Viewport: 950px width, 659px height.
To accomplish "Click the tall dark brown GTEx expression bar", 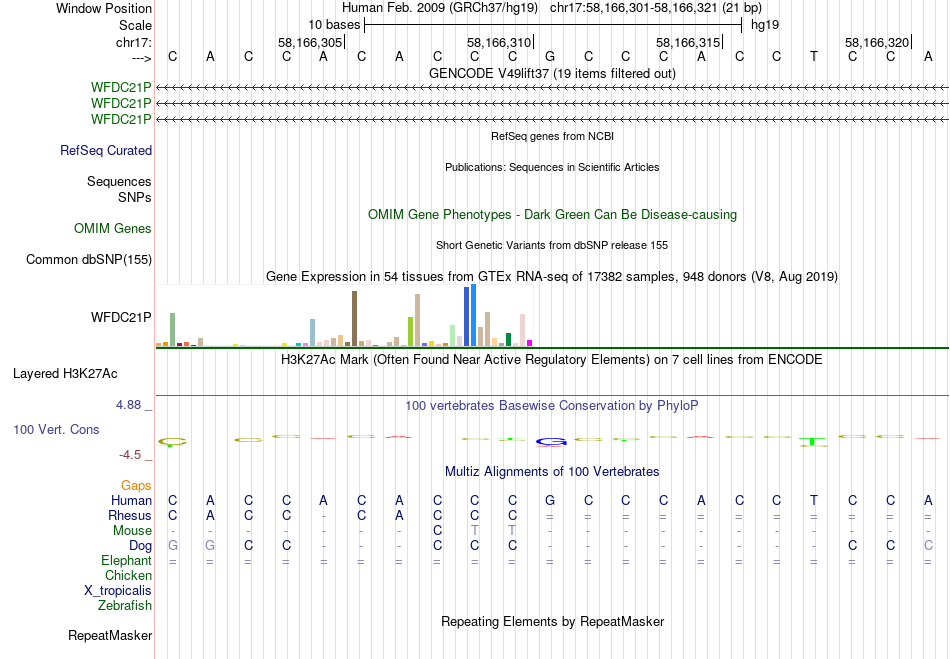I will click(354, 319).
